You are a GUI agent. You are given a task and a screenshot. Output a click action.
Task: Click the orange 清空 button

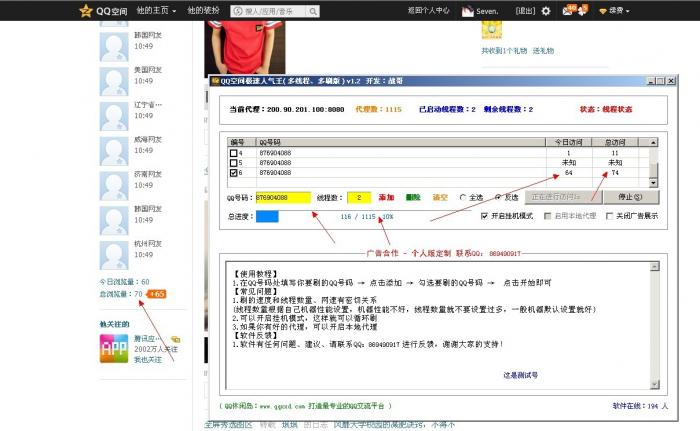coord(440,197)
